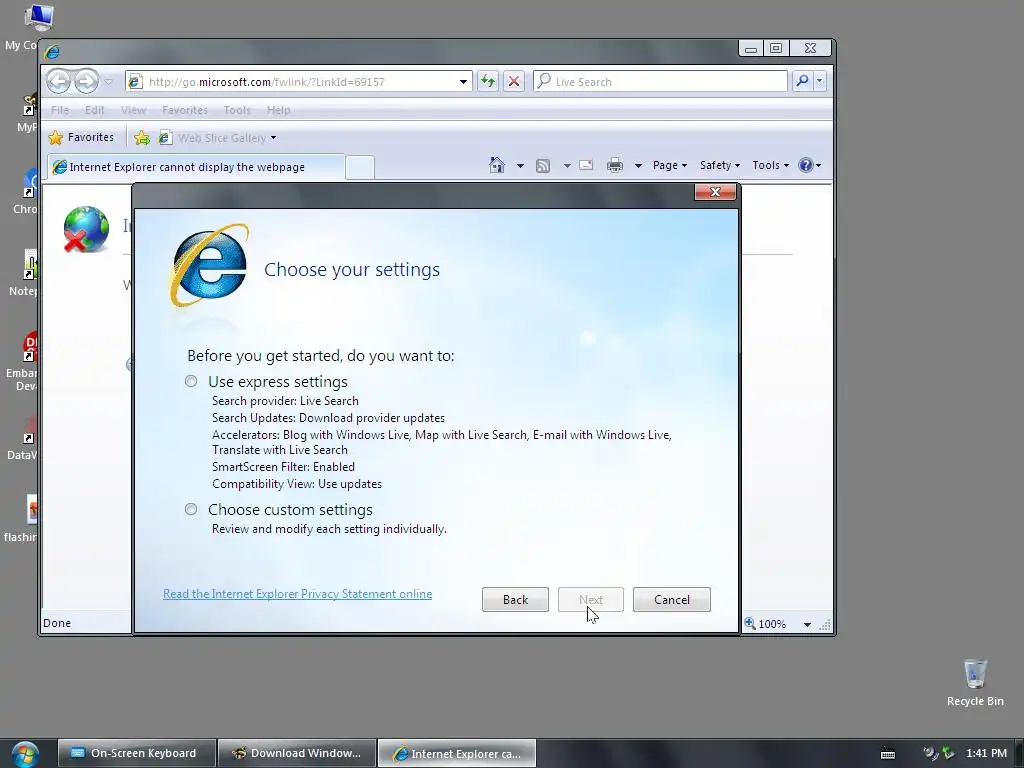Image resolution: width=1024 pixels, height=768 pixels.
Task: Click the keyboard icon in the system tray
Action: [x=888, y=754]
